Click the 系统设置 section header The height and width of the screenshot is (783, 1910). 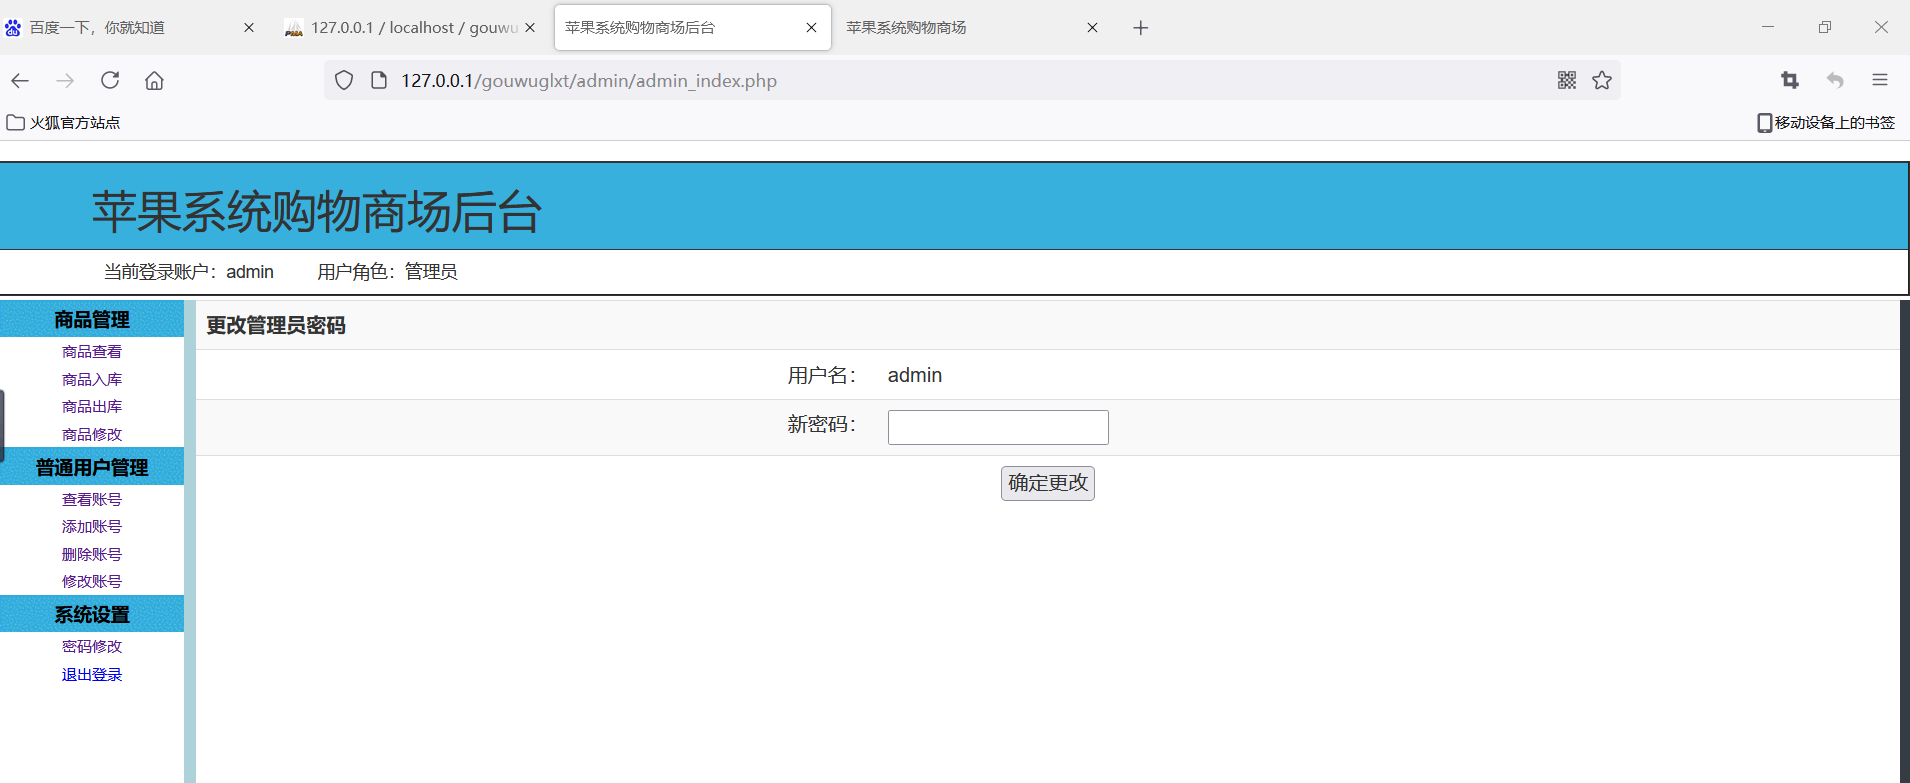[92, 614]
